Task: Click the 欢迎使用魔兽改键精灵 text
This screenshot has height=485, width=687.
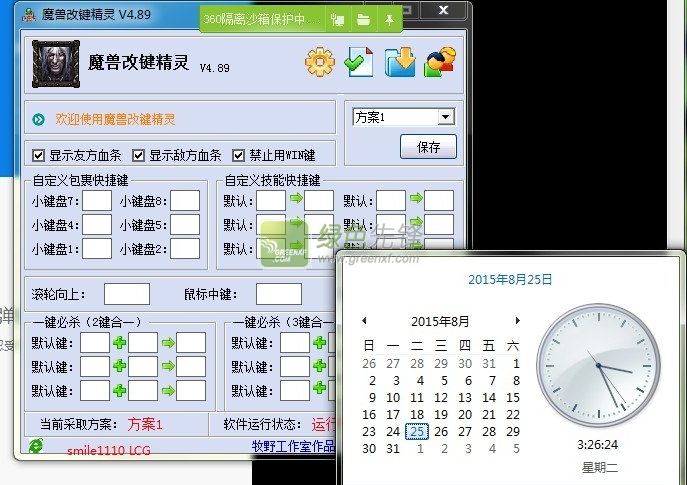Action: click(x=115, y=119)
